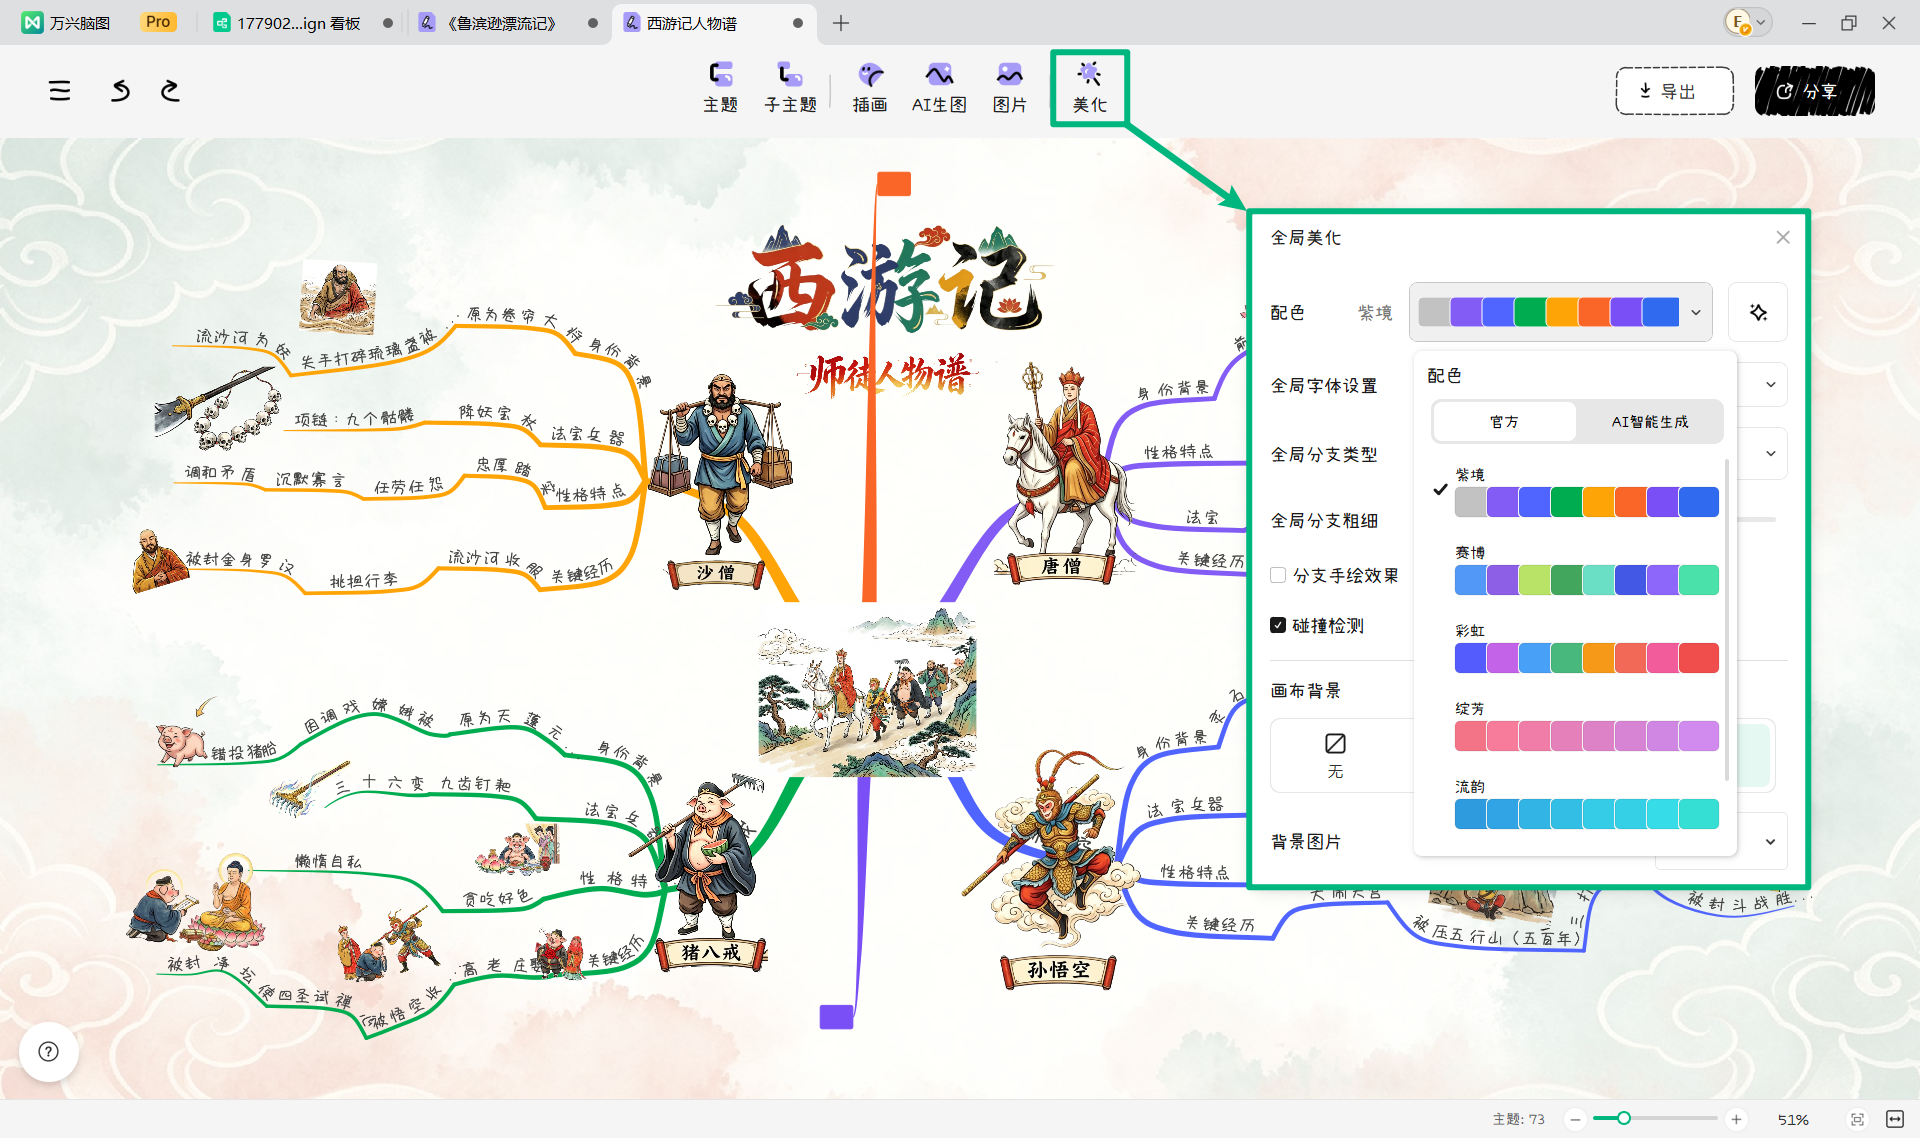Click the 西游记 title graphic
The height and width of the screenshot is (1138, 1920).
click(890, 280)
